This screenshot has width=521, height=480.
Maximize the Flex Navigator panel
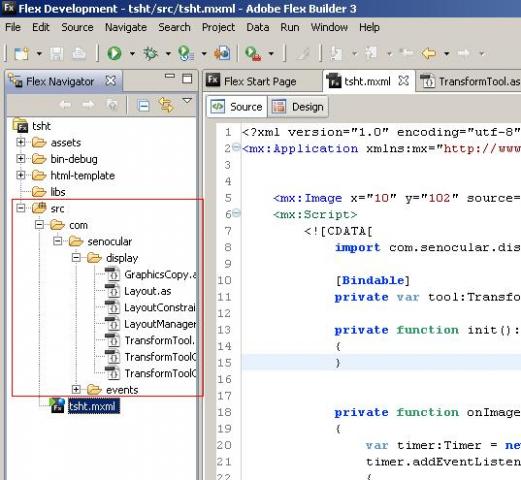(187, 79)
